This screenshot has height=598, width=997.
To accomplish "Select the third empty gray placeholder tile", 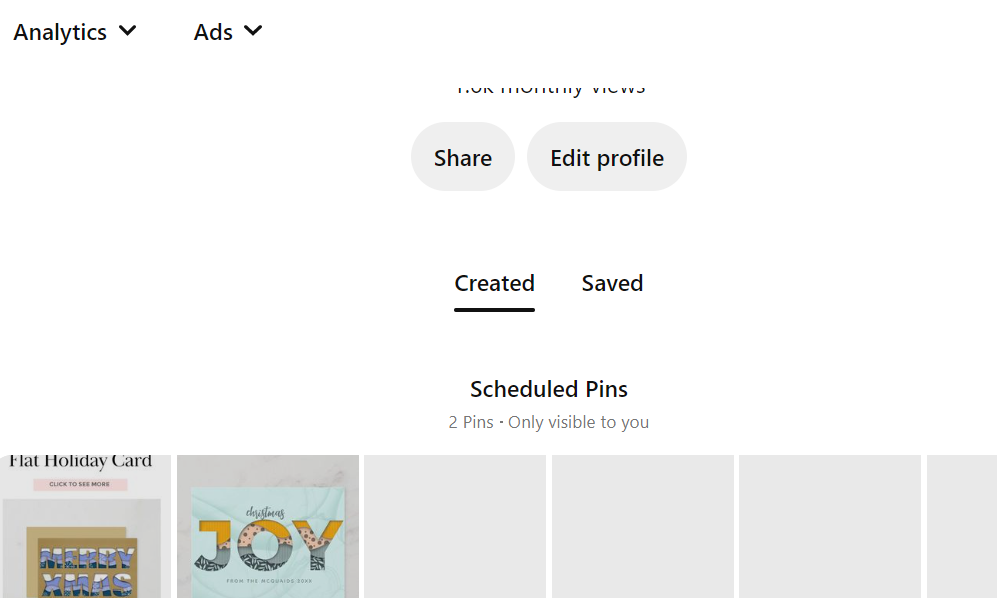I will (x=830, y=526).
